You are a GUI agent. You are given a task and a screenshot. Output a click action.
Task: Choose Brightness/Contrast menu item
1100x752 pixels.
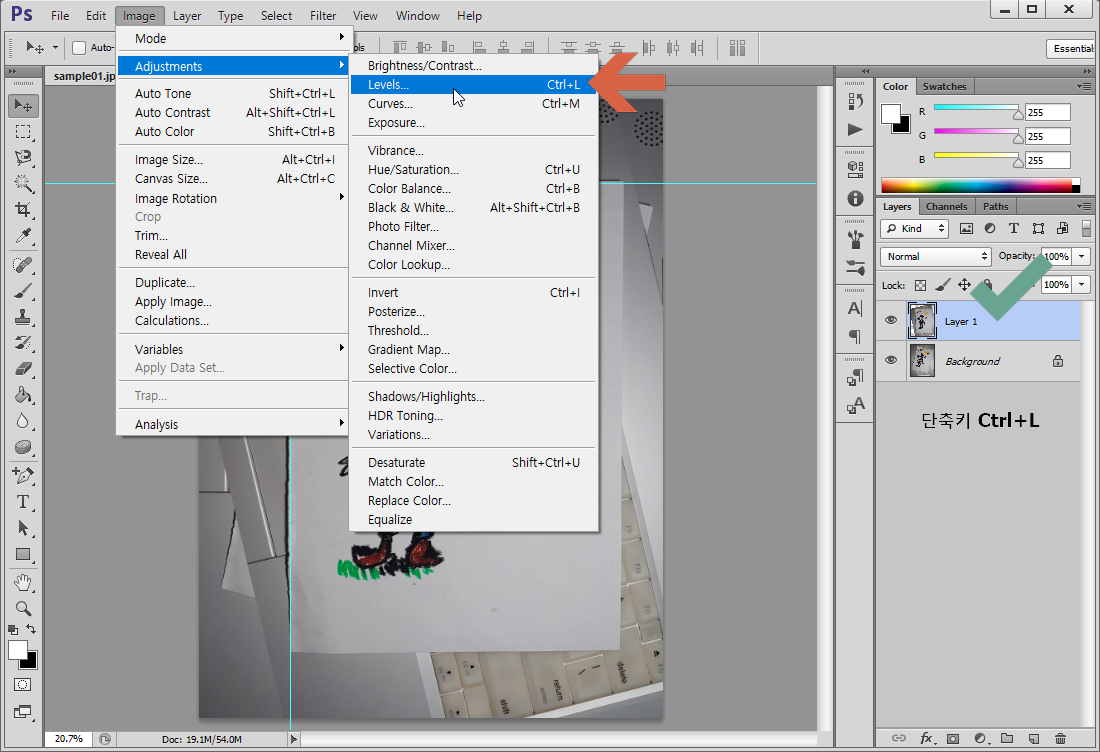pyautogui.click(x=474, y=66)
